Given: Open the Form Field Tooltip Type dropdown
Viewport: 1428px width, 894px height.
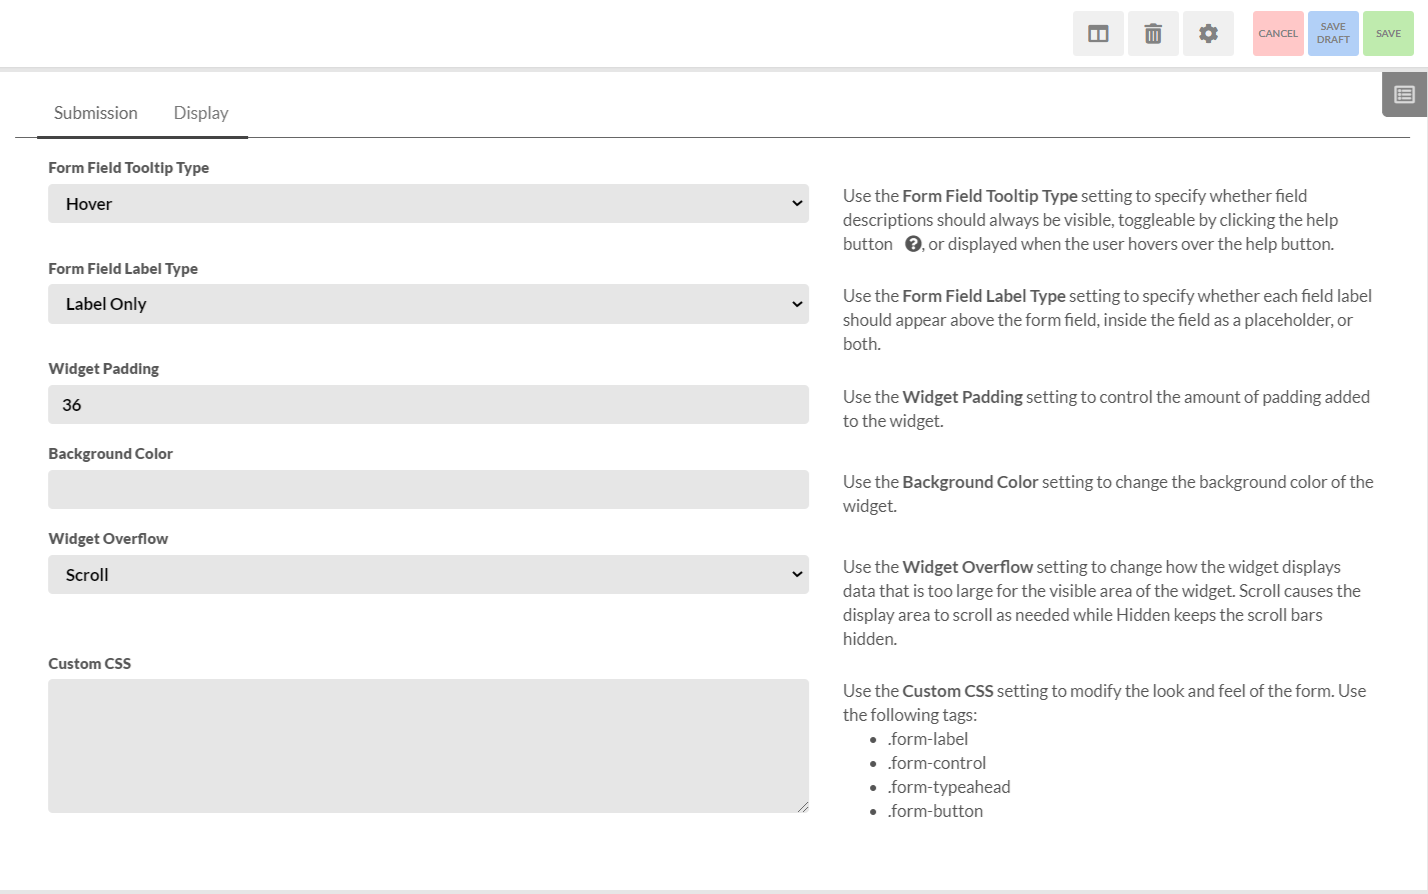Looking at the screenshot, I should (x=428, y=203).
